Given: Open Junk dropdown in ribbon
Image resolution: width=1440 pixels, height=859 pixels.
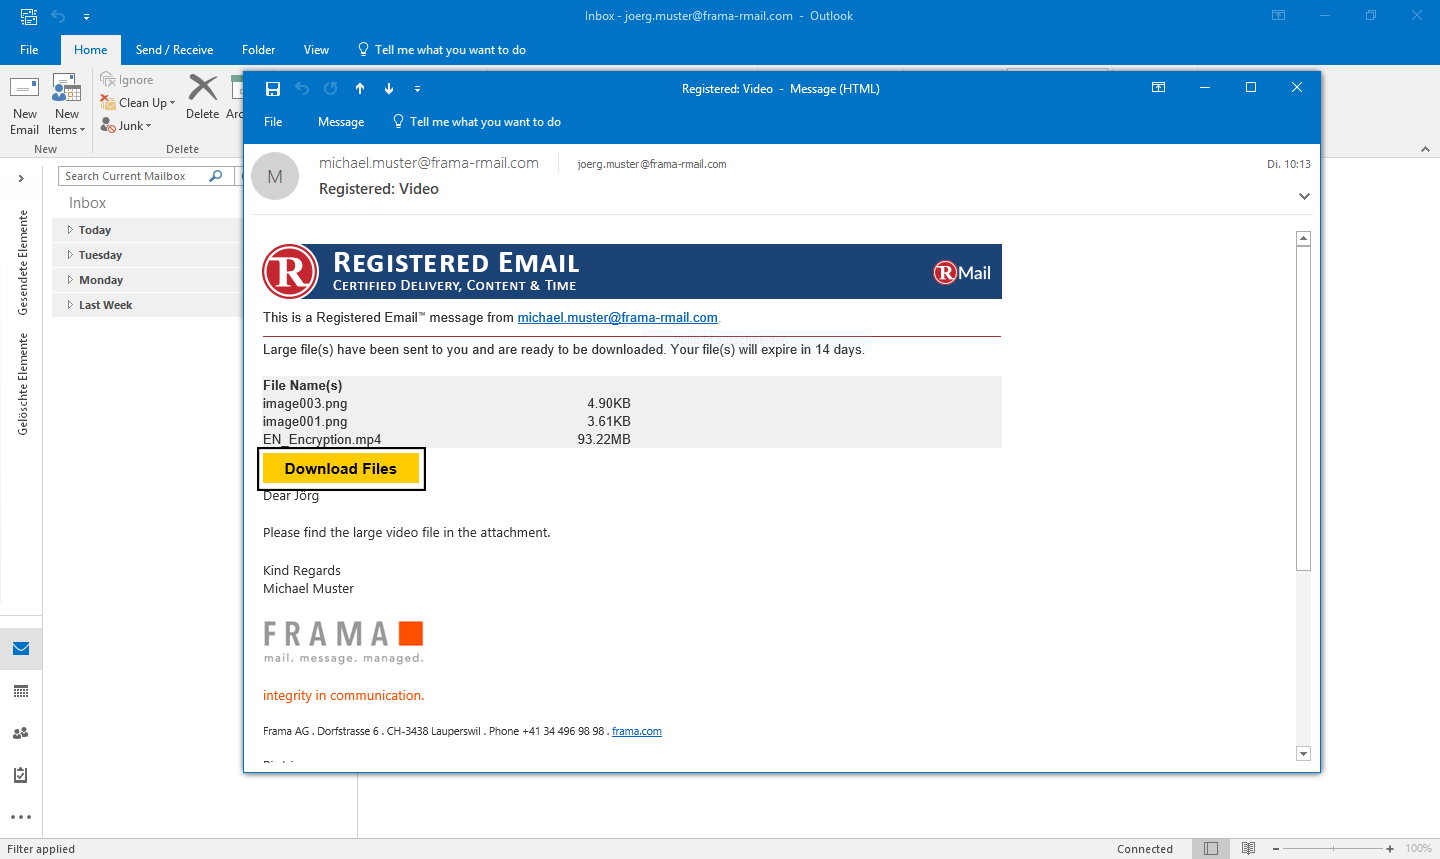Looking at the screenshot, I should click(126, 126).
